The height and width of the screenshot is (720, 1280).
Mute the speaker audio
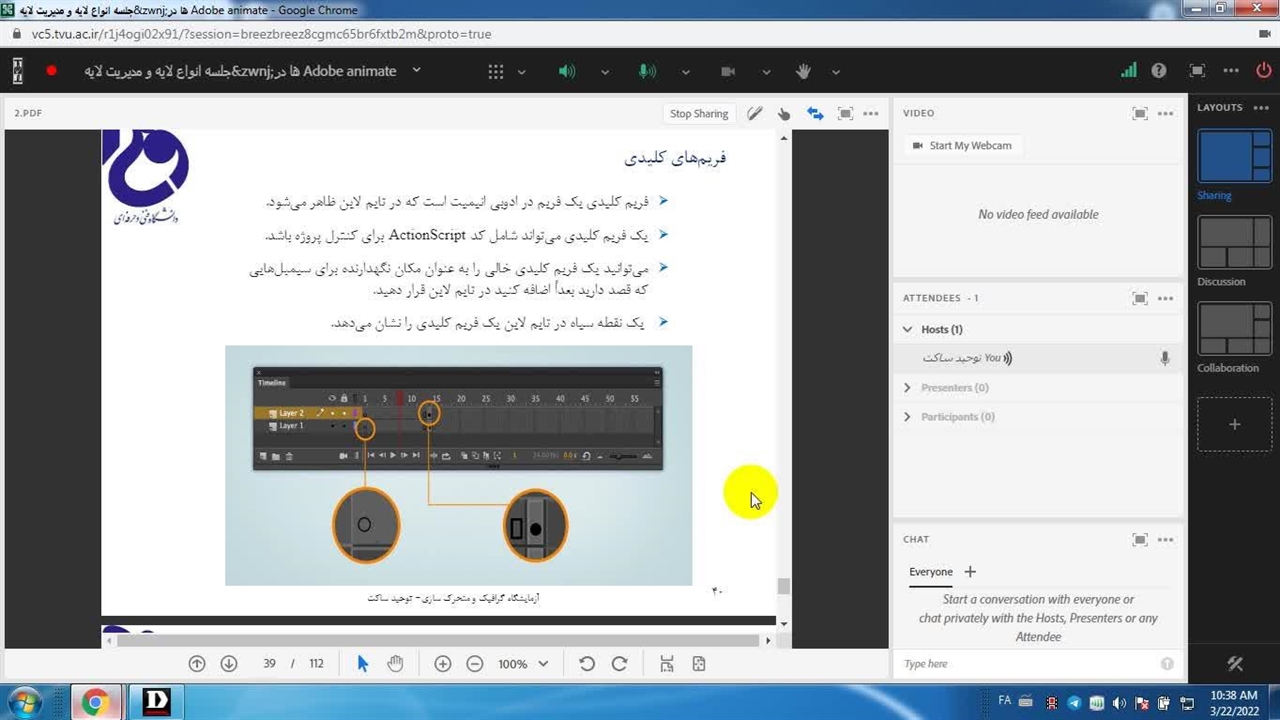pyautogui.click(x=567, y=72)
